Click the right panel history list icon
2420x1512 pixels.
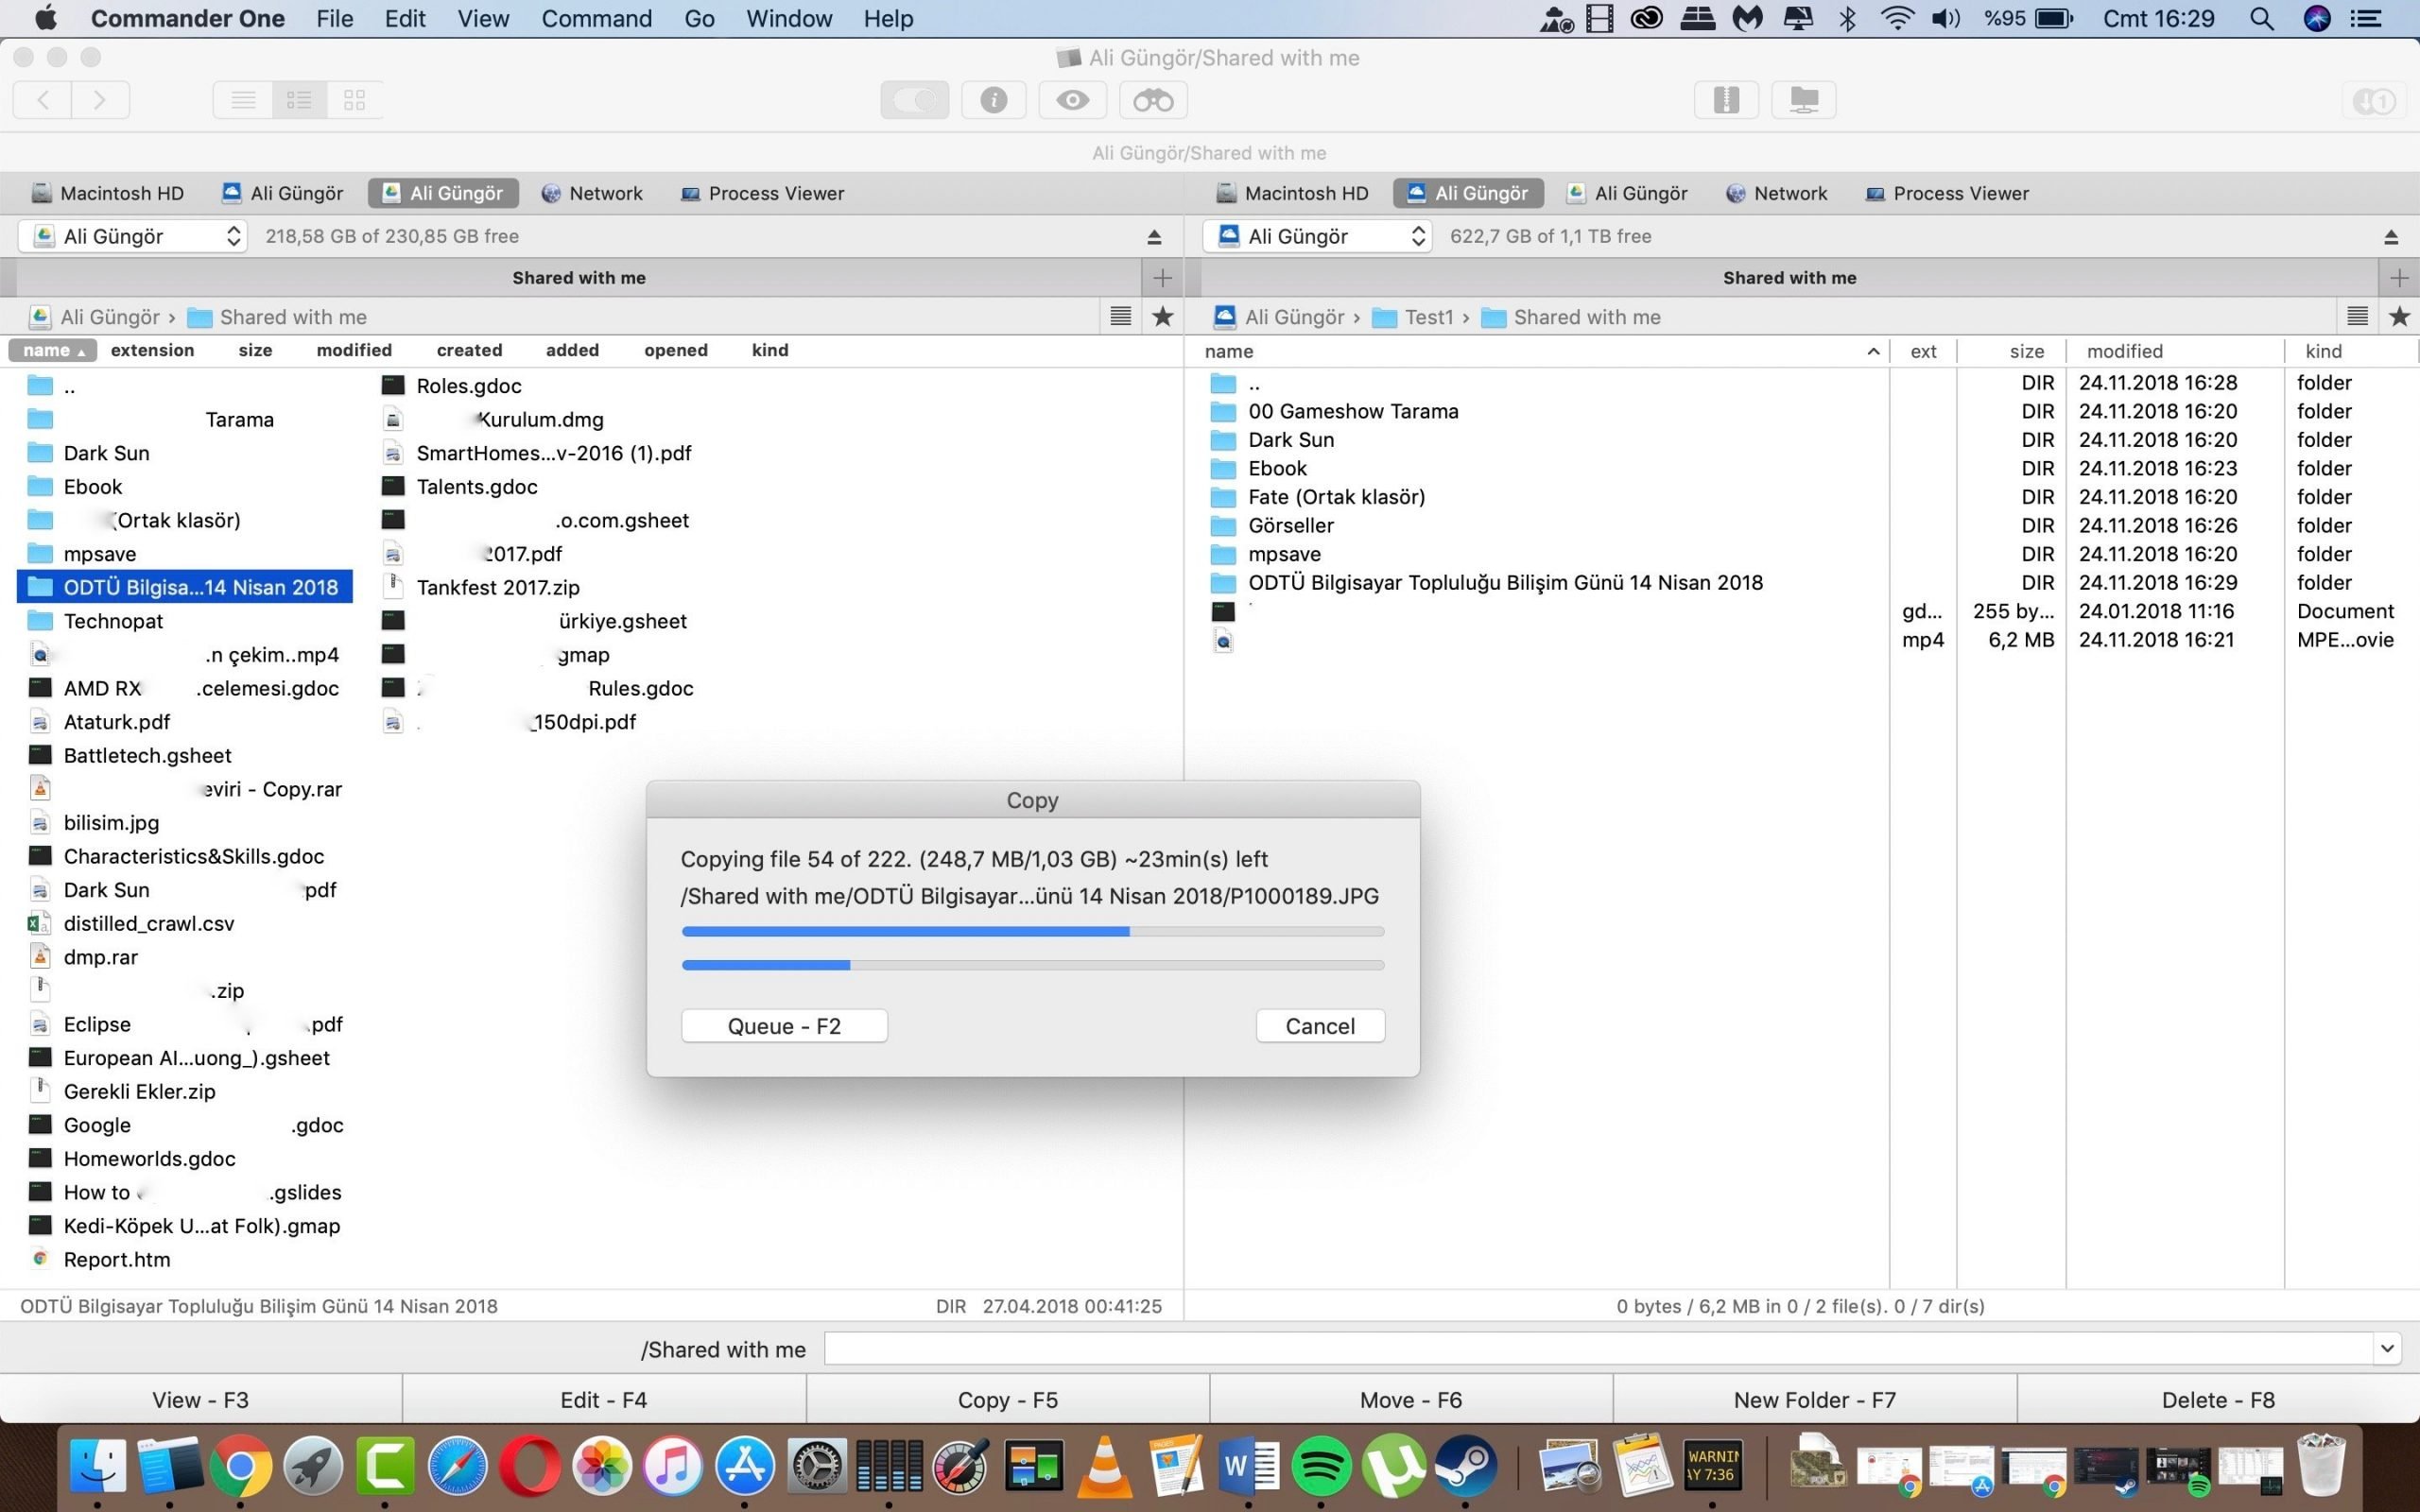pos(2357,317)
